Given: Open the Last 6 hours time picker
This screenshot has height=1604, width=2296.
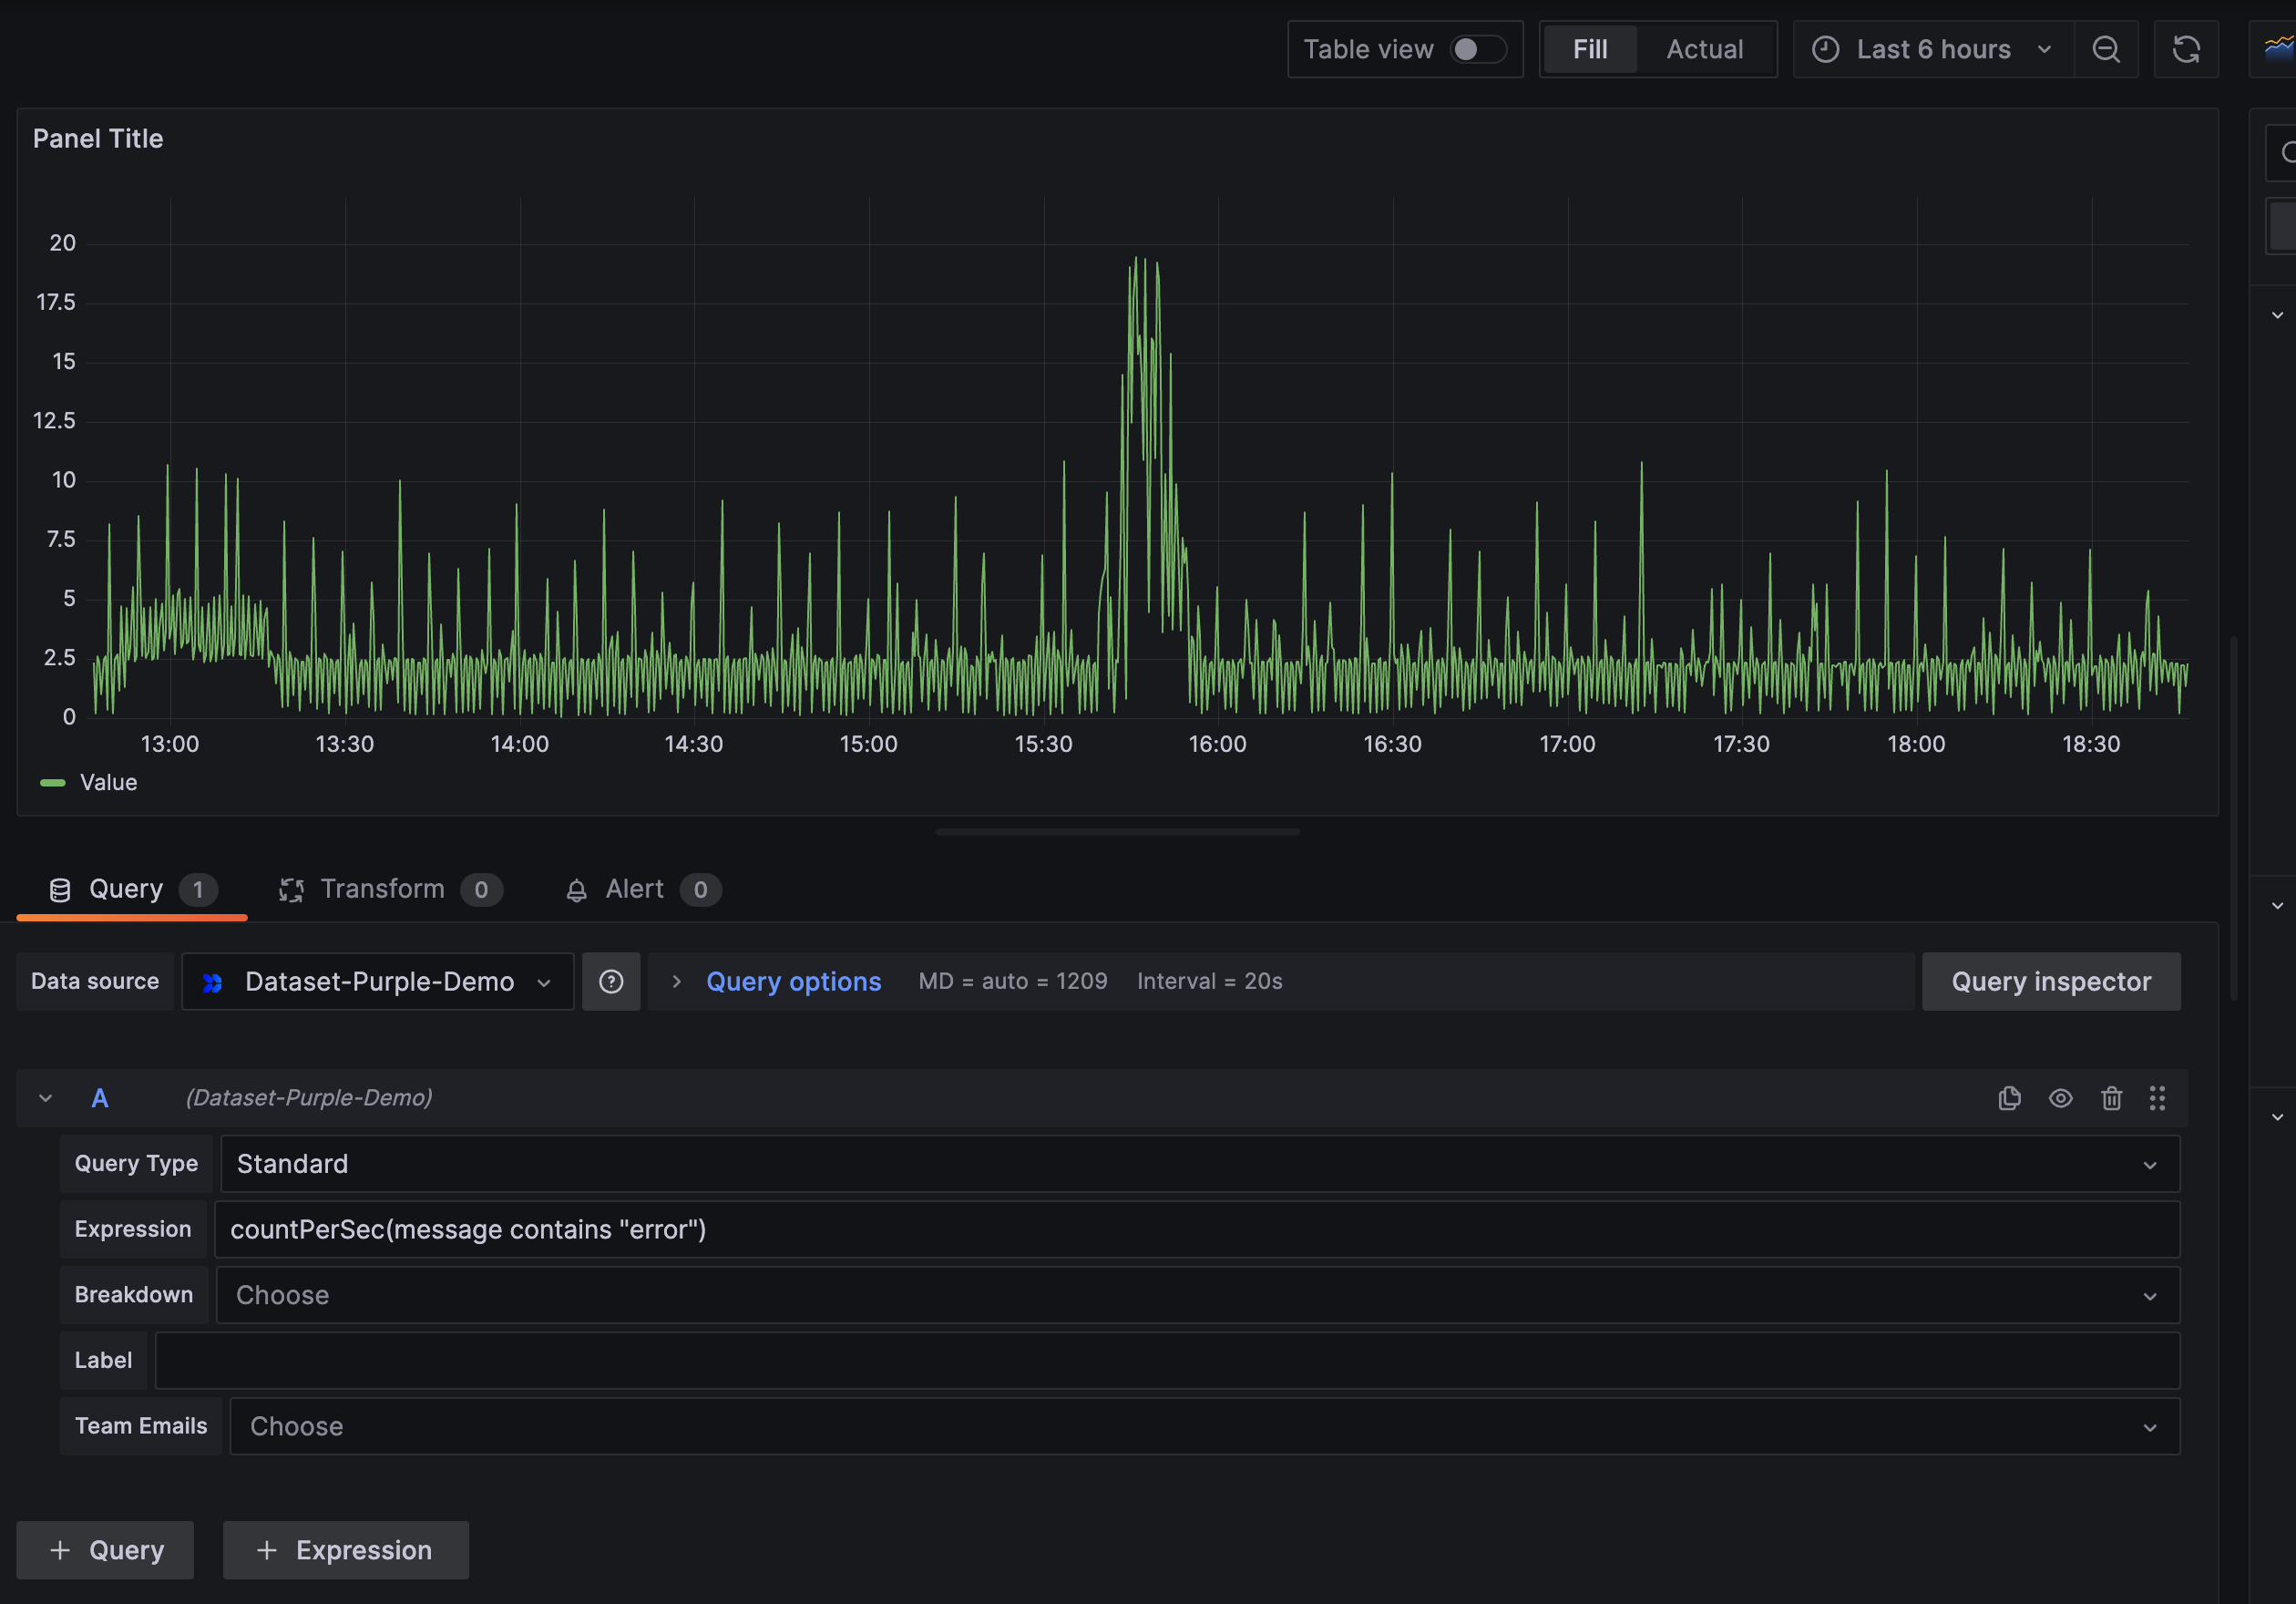Looking at the screenshot, I should point(1932,49).
